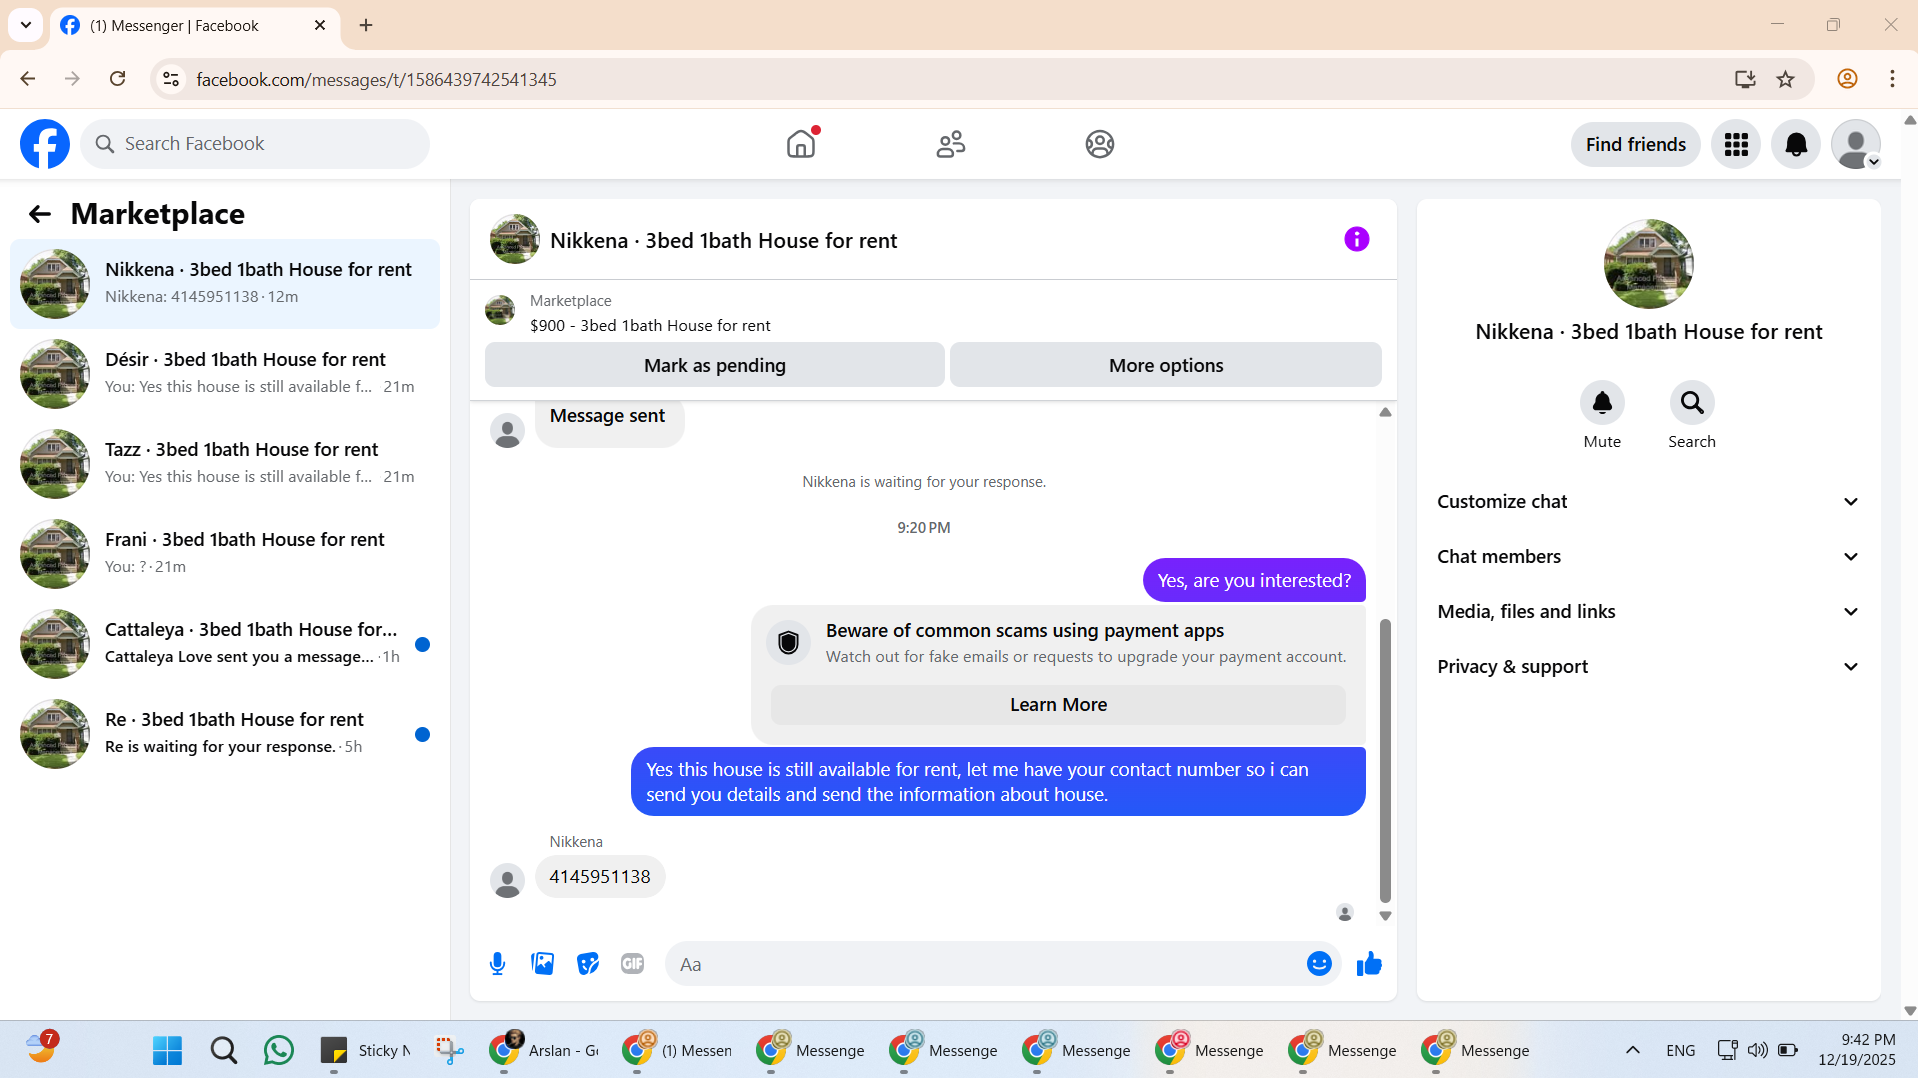View site information icon in address bar
The height and width of the screenshot is (1078, 1918).
tap(171, 79)
